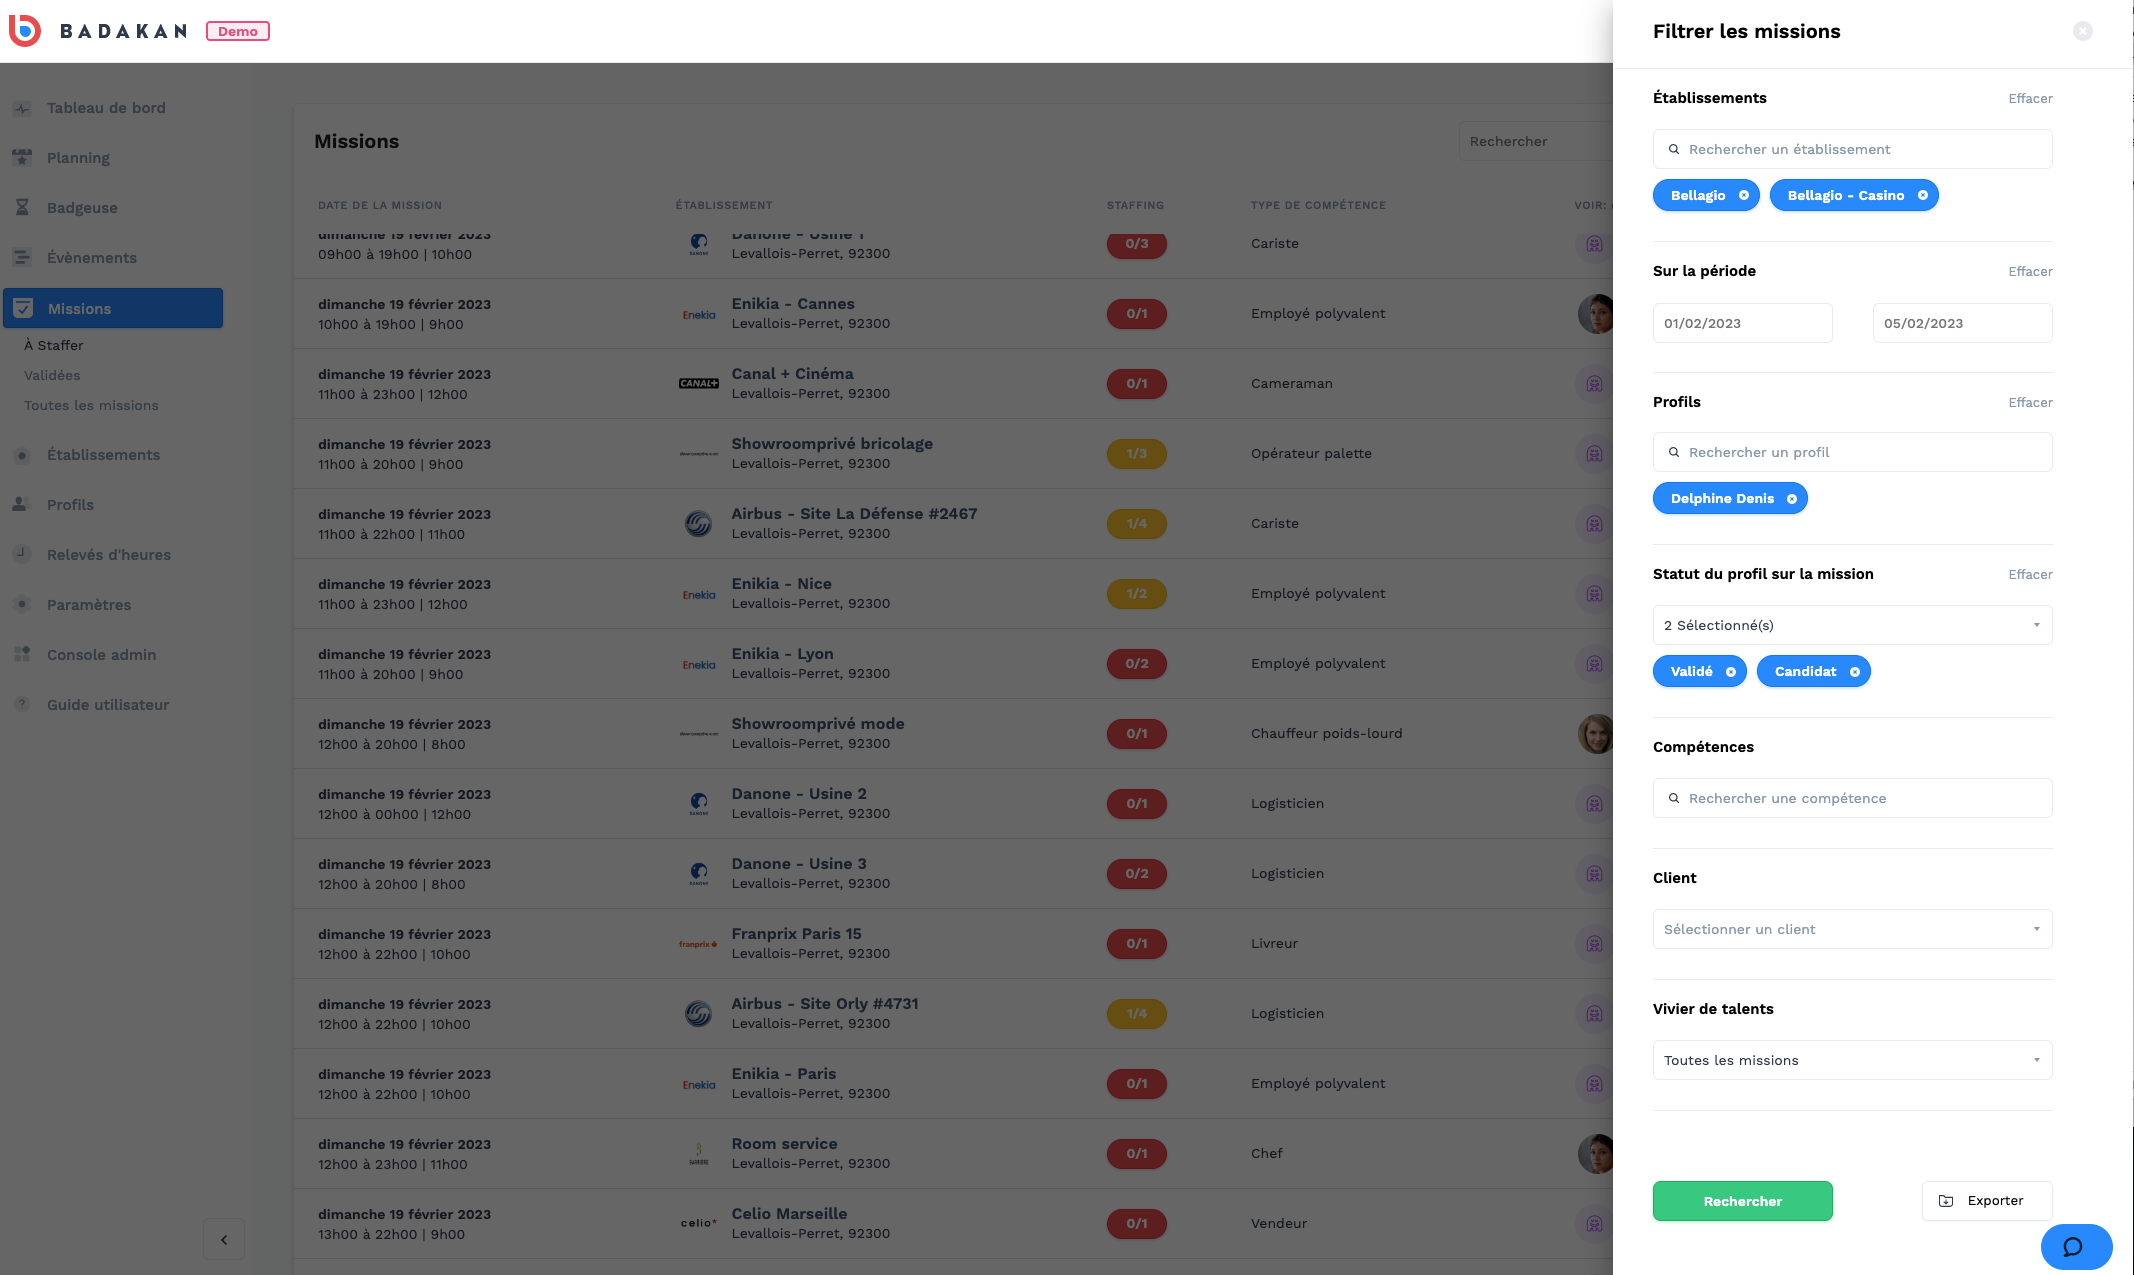This screenshot has height=1275, width=2134.
Task: Click the Badgeuse hourglass icon
Action: 22,208
